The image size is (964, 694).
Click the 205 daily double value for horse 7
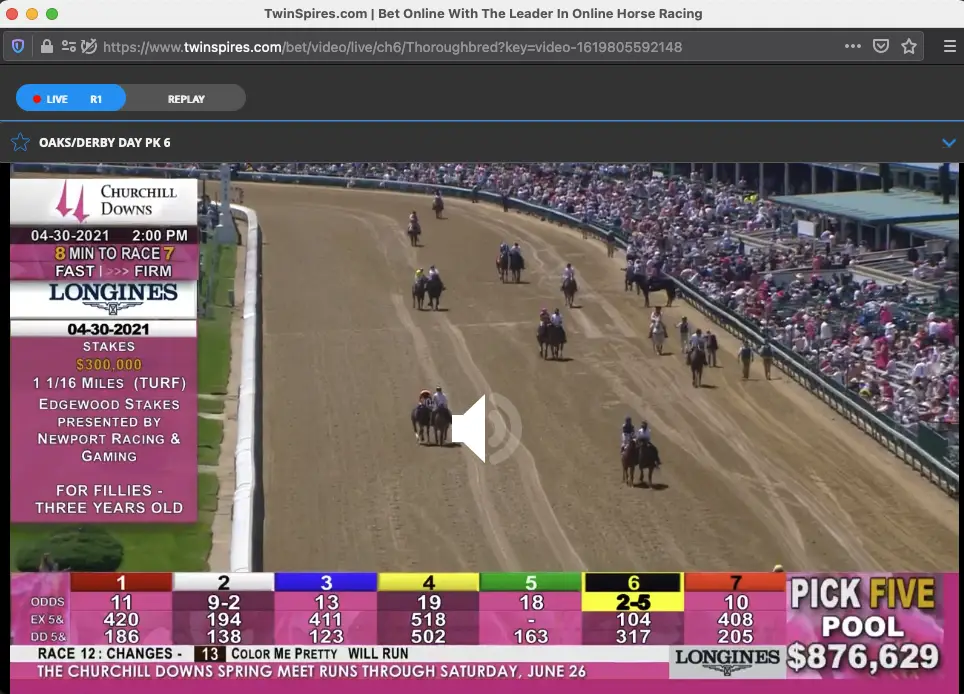(735, 636)
